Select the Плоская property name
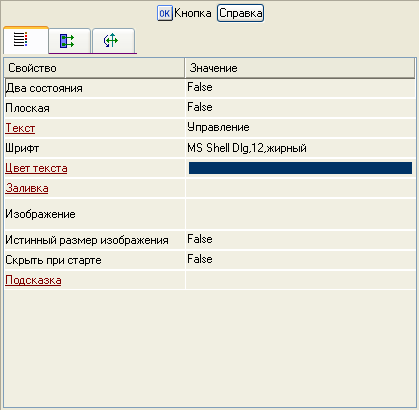The image size is (420, 411). pos(27,108)
